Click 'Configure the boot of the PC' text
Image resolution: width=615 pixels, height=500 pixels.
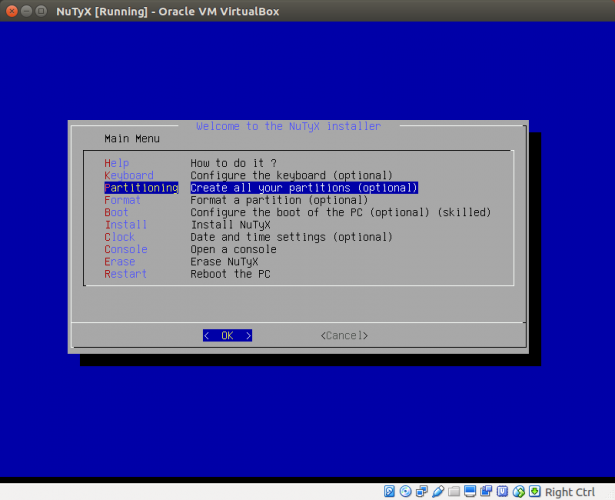(276, 212)
